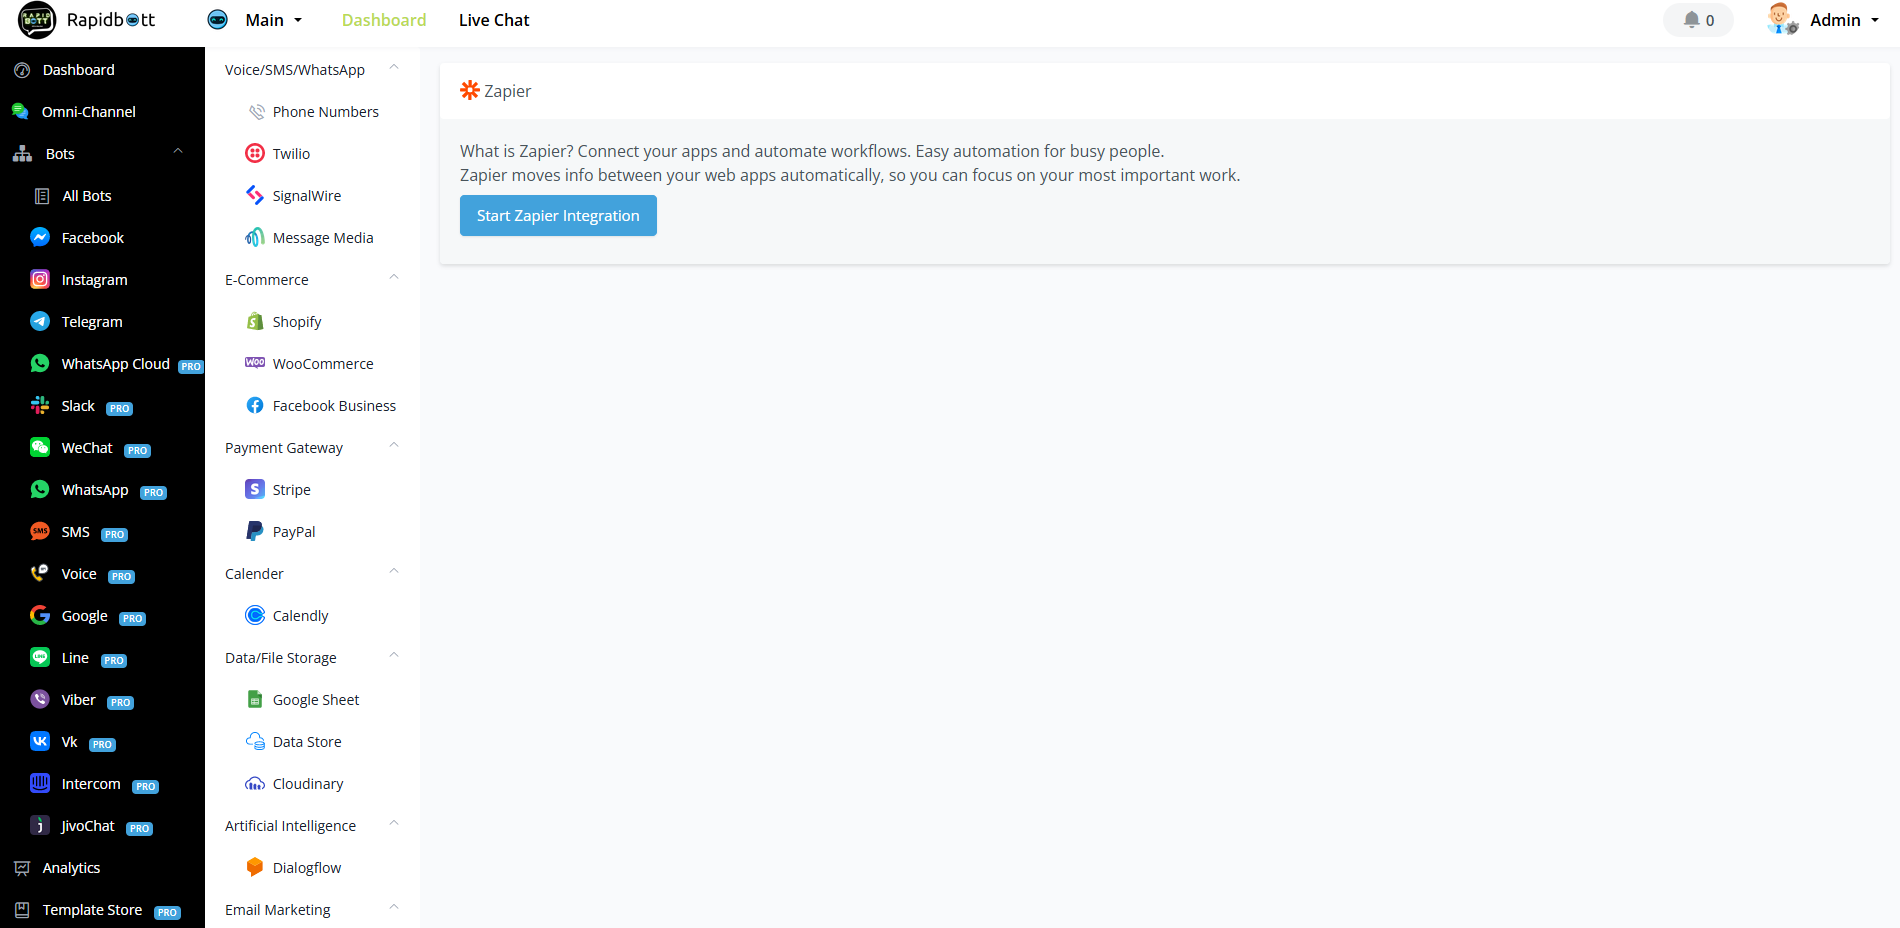
Task: Go to the Dashboard top tab
Action: (384, 20)
